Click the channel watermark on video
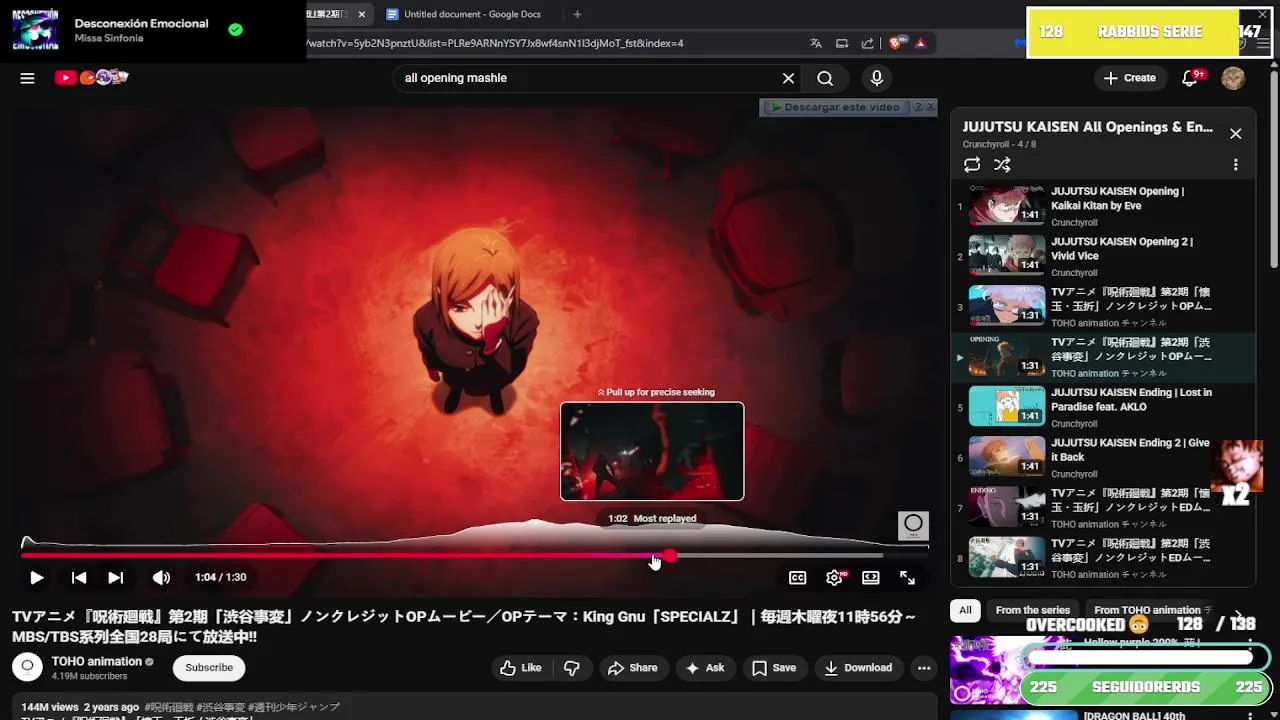1280x720 pixels. (x=913, y=526)
